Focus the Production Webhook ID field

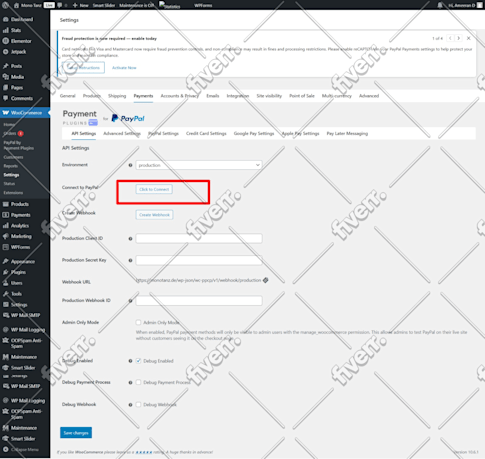click(199, 301)
